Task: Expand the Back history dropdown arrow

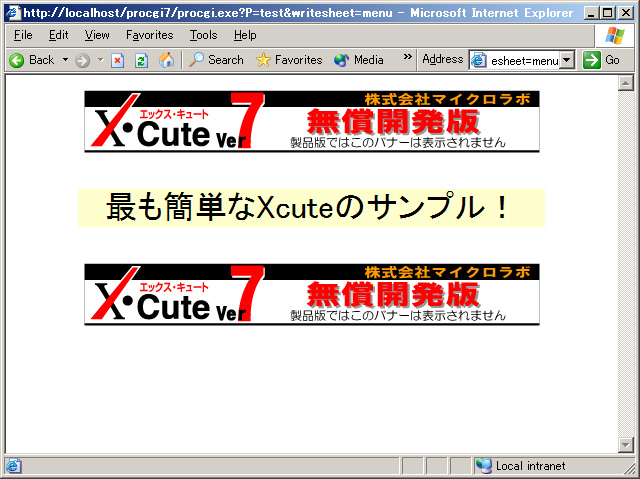Action: tap(65, 60)
